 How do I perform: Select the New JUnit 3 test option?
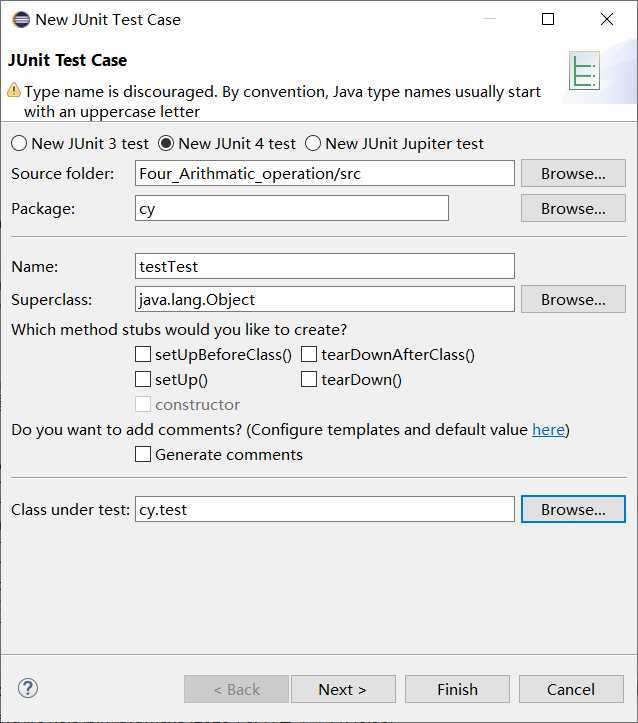pos(19,143)
